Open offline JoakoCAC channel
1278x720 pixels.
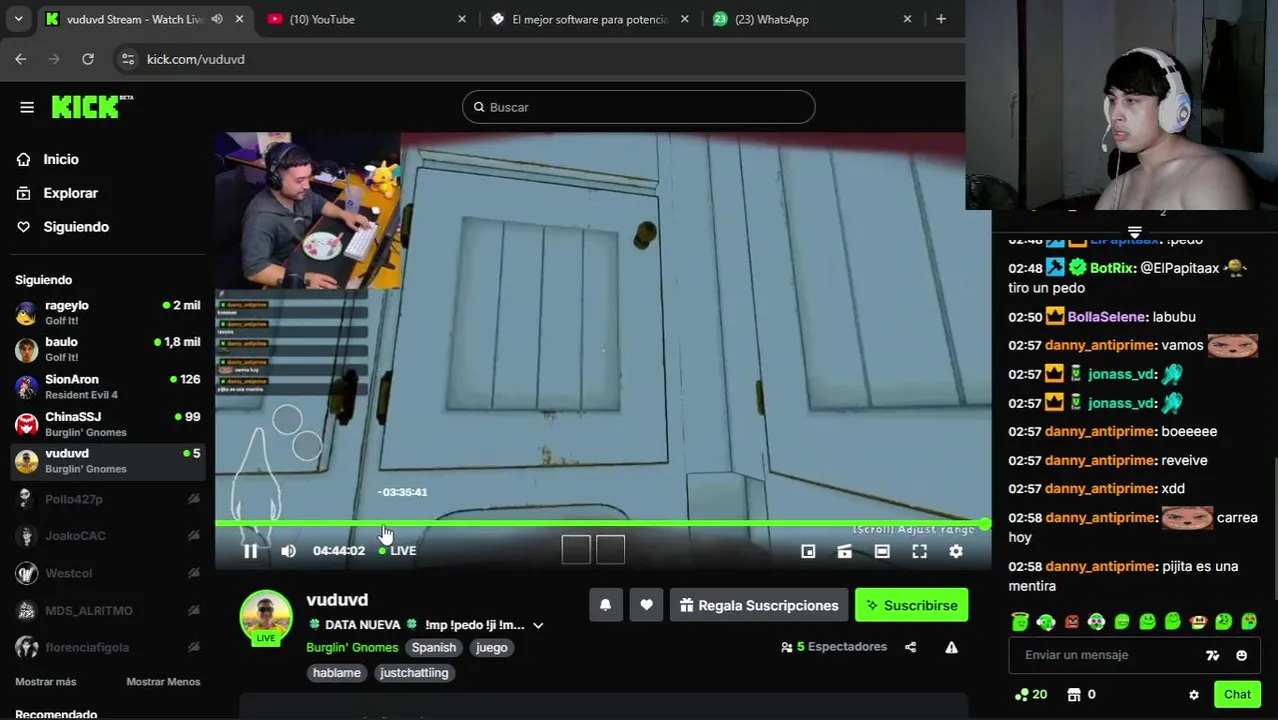(x=107, y=536)
